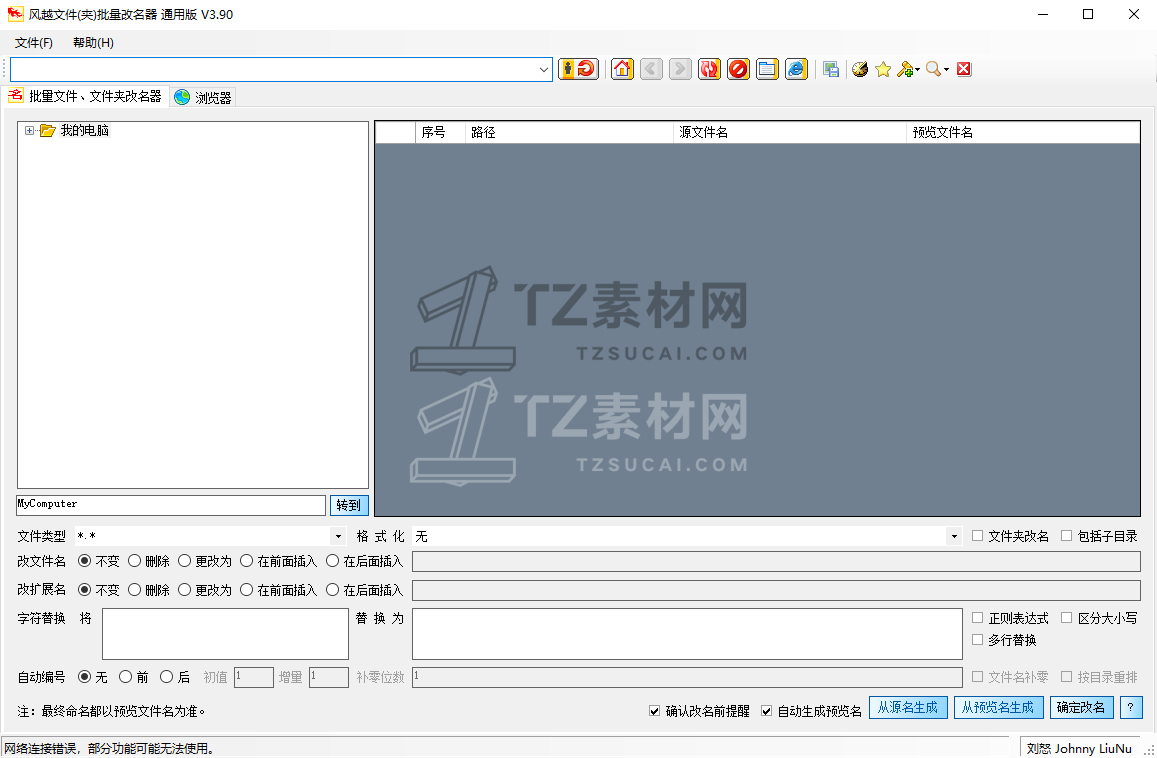
Task: Click the 预览文件名 column header
Action: coord(1023,132)
